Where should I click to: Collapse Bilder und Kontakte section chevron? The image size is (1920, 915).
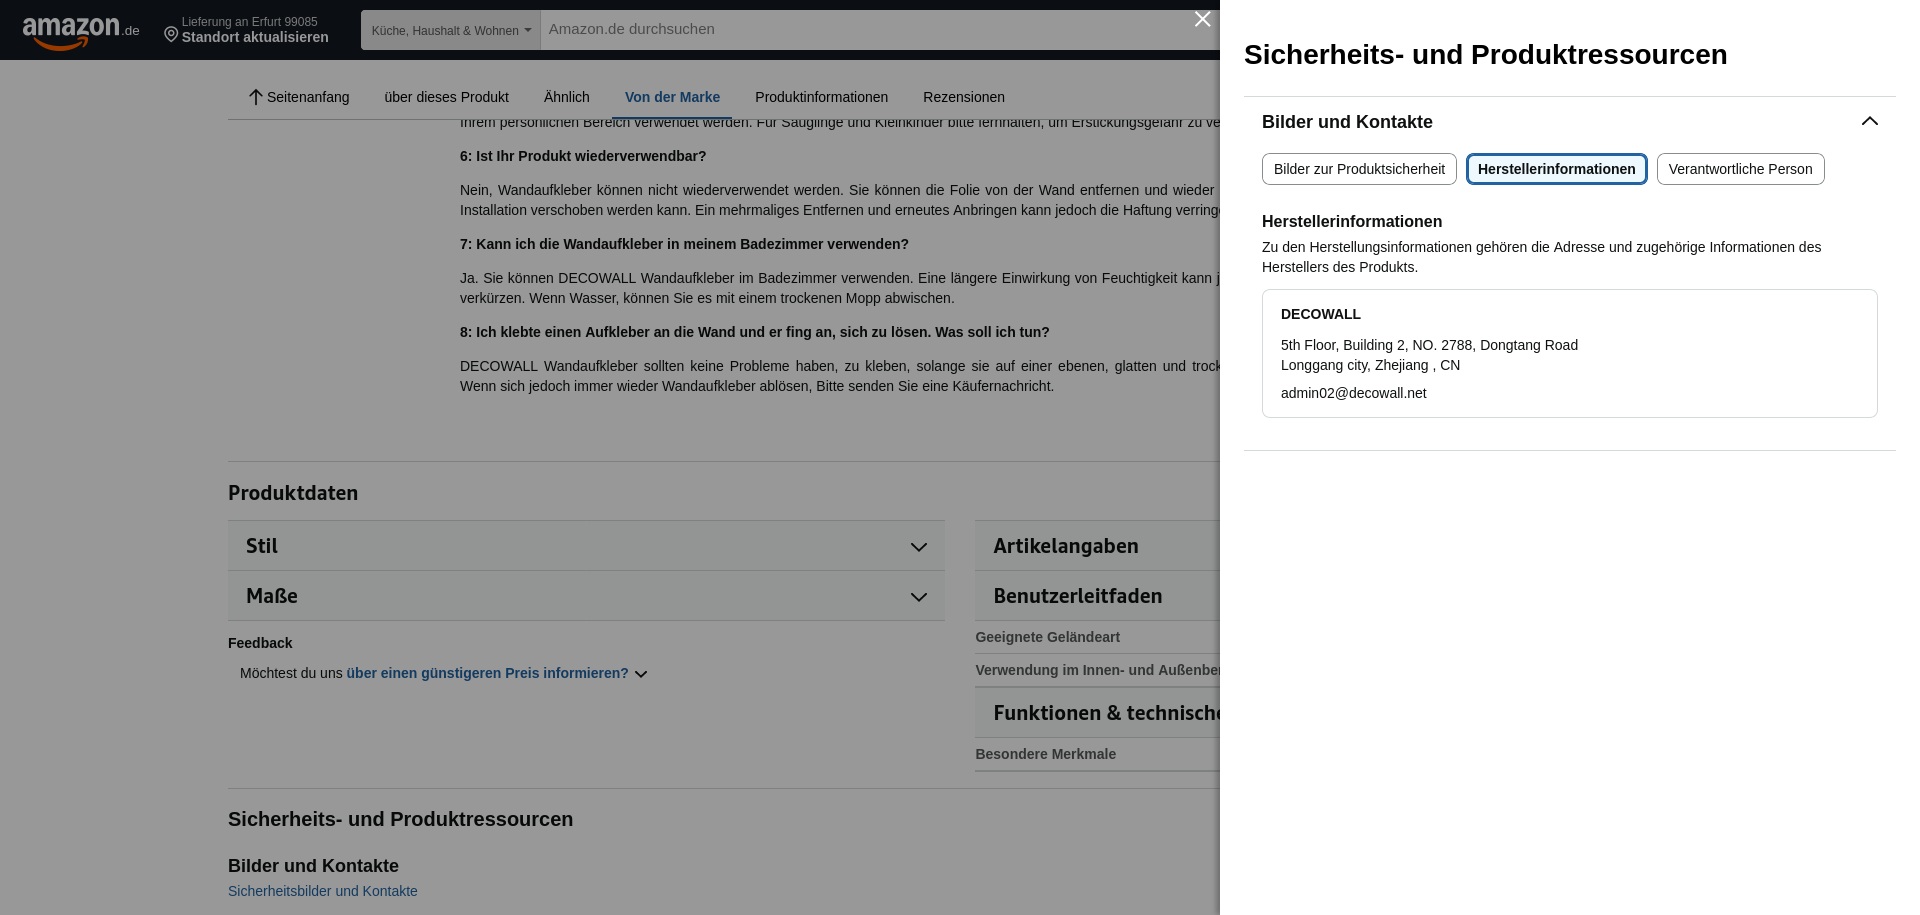pyautogui.click(x=1869, y=121)
